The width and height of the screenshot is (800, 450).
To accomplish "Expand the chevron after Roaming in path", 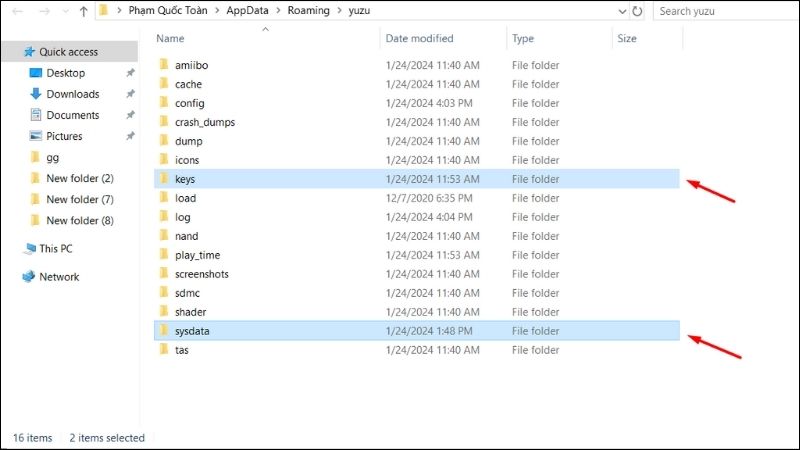I will pyautogui.click(x=339, y=10).
